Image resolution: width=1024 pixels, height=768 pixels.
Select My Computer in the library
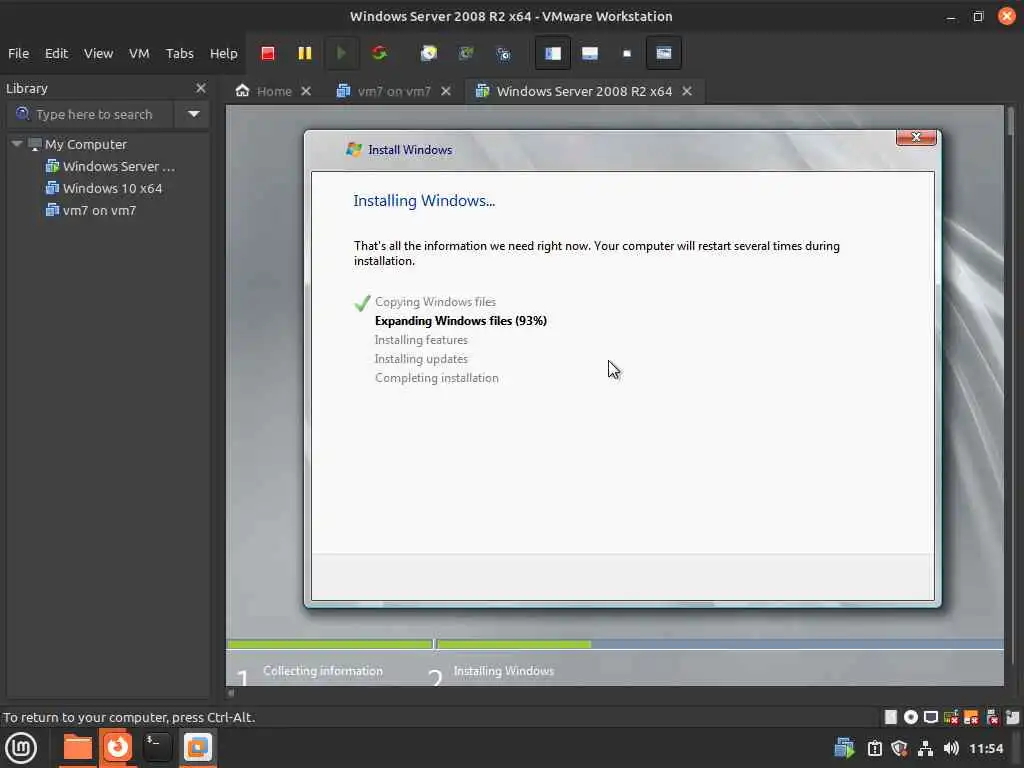(x=86, y=144)
